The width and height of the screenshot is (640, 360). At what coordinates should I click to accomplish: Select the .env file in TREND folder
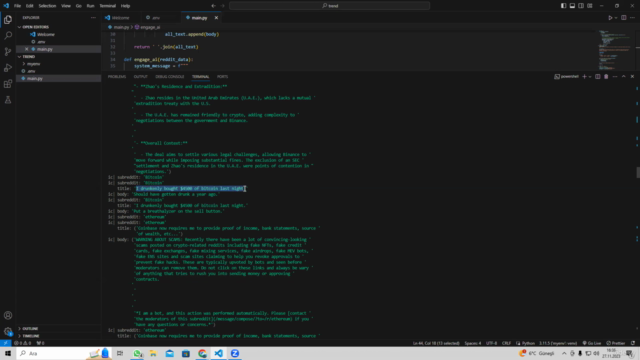[x=31, y=71]
